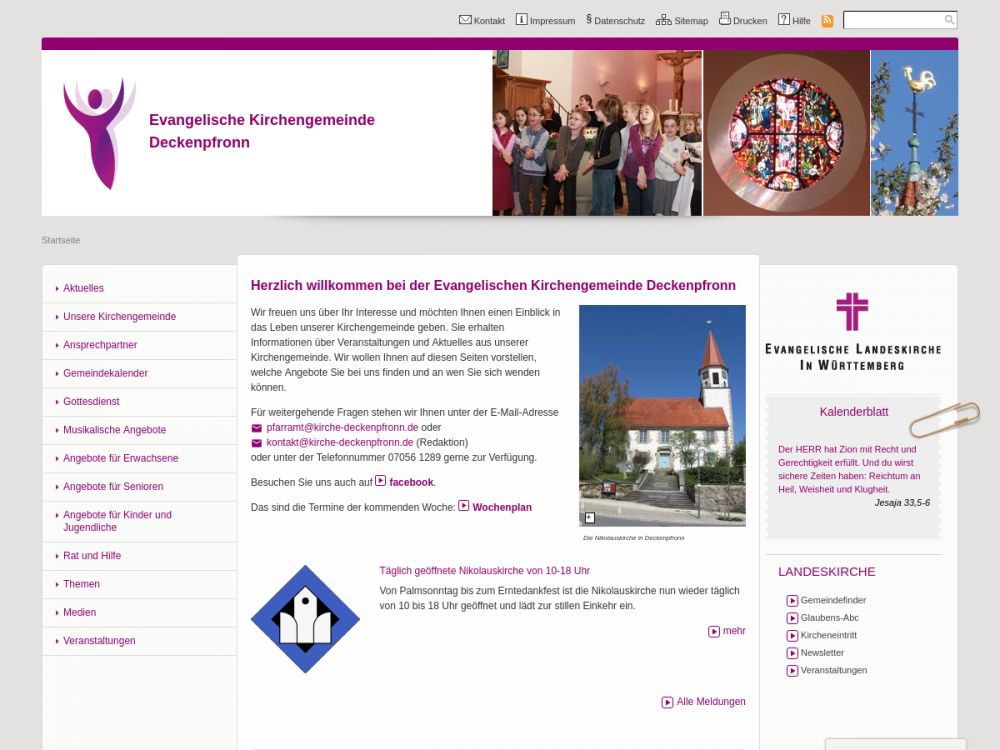Expand Musikalische Angebote in sidebar
This screenshot has height=750, width=1000.
pyautogui.click(x=114, y=430)
